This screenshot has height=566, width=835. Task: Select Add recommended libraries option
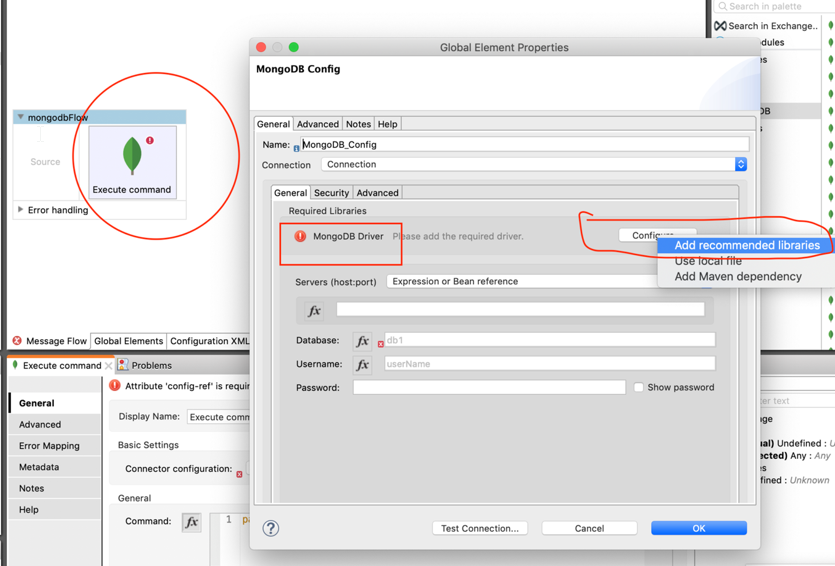[x=747, y=245]
